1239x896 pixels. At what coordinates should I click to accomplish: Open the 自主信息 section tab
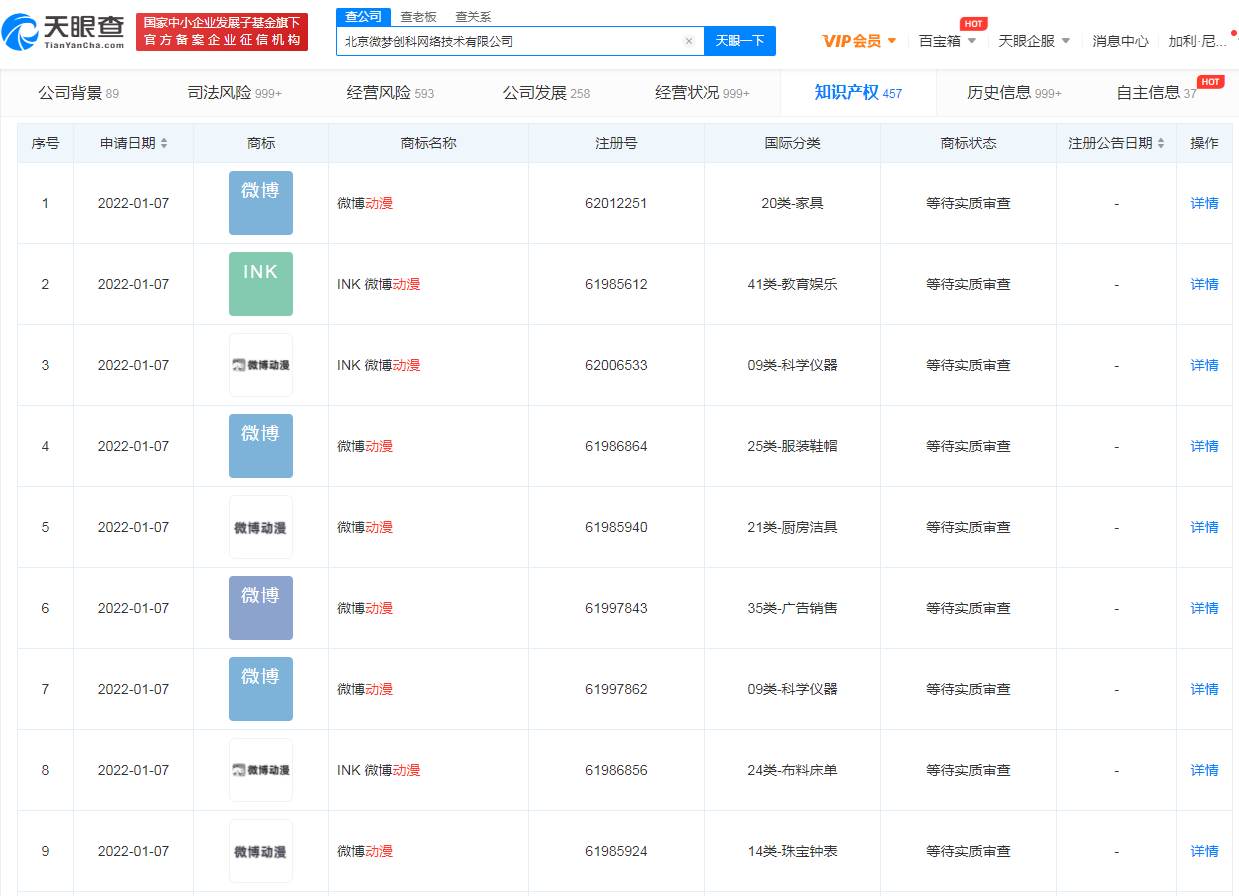coord(1156,93)
